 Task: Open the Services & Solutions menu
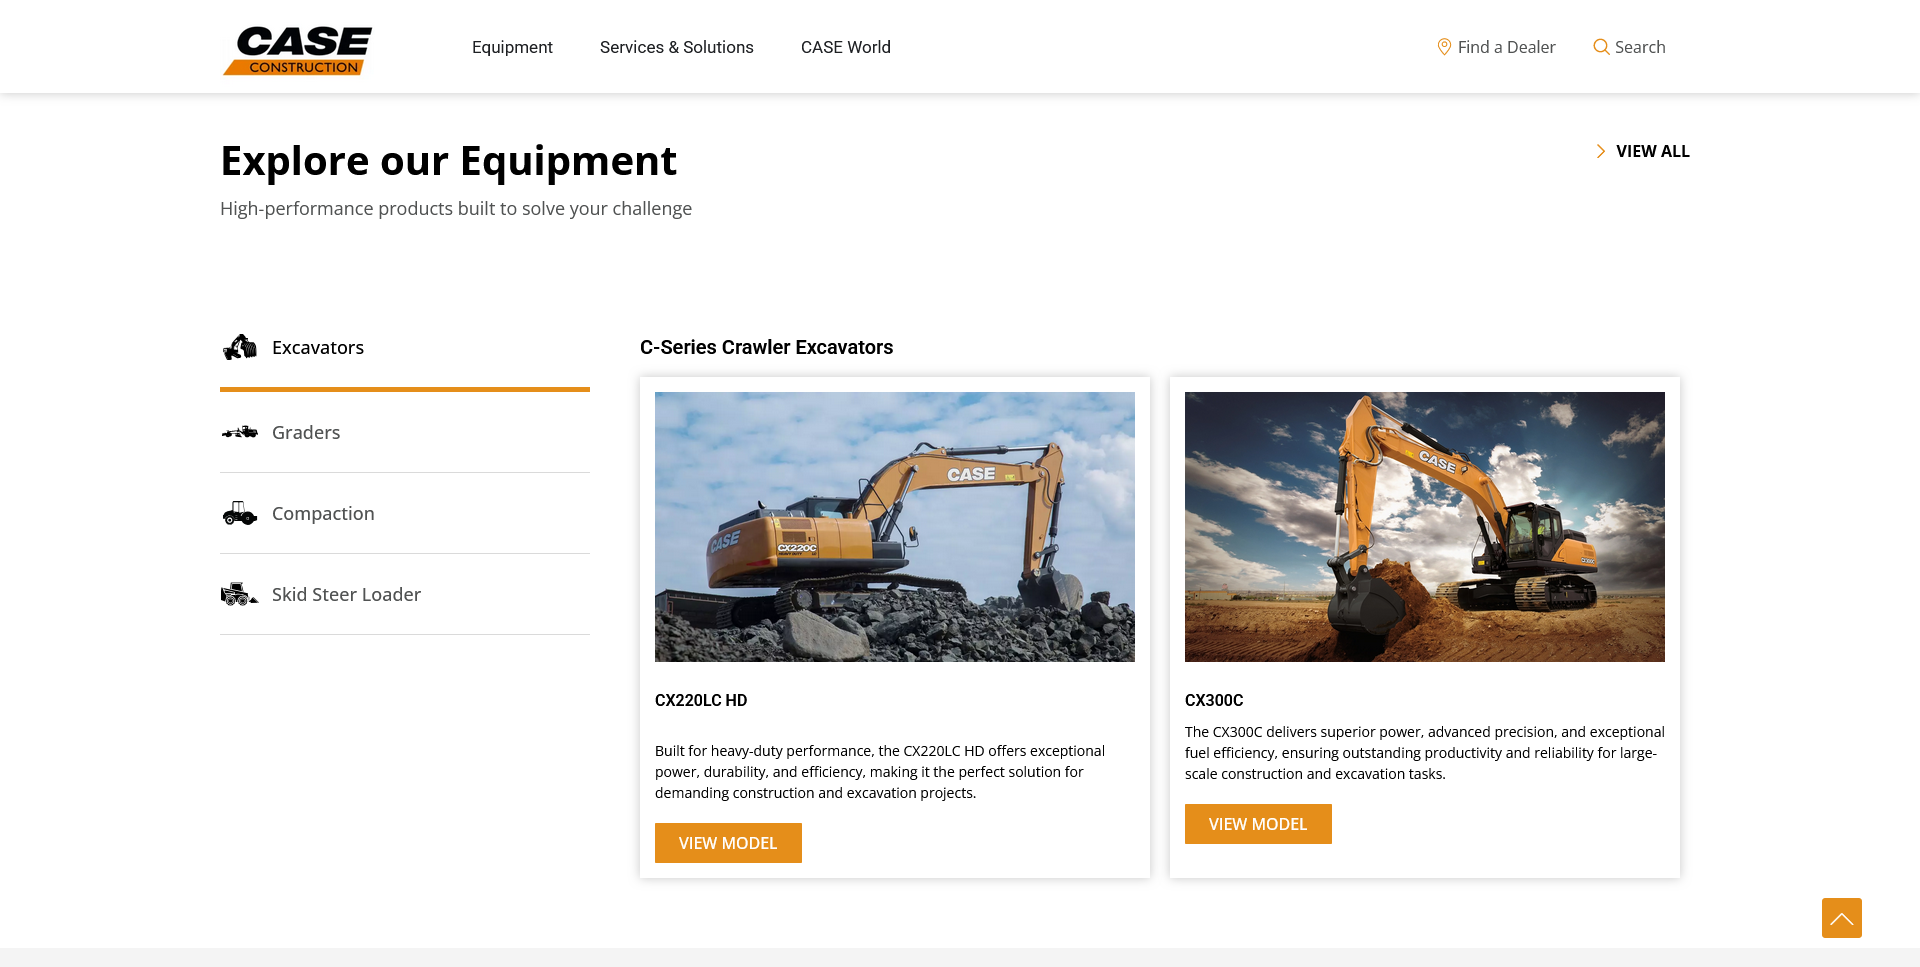(x=676, y=47)
